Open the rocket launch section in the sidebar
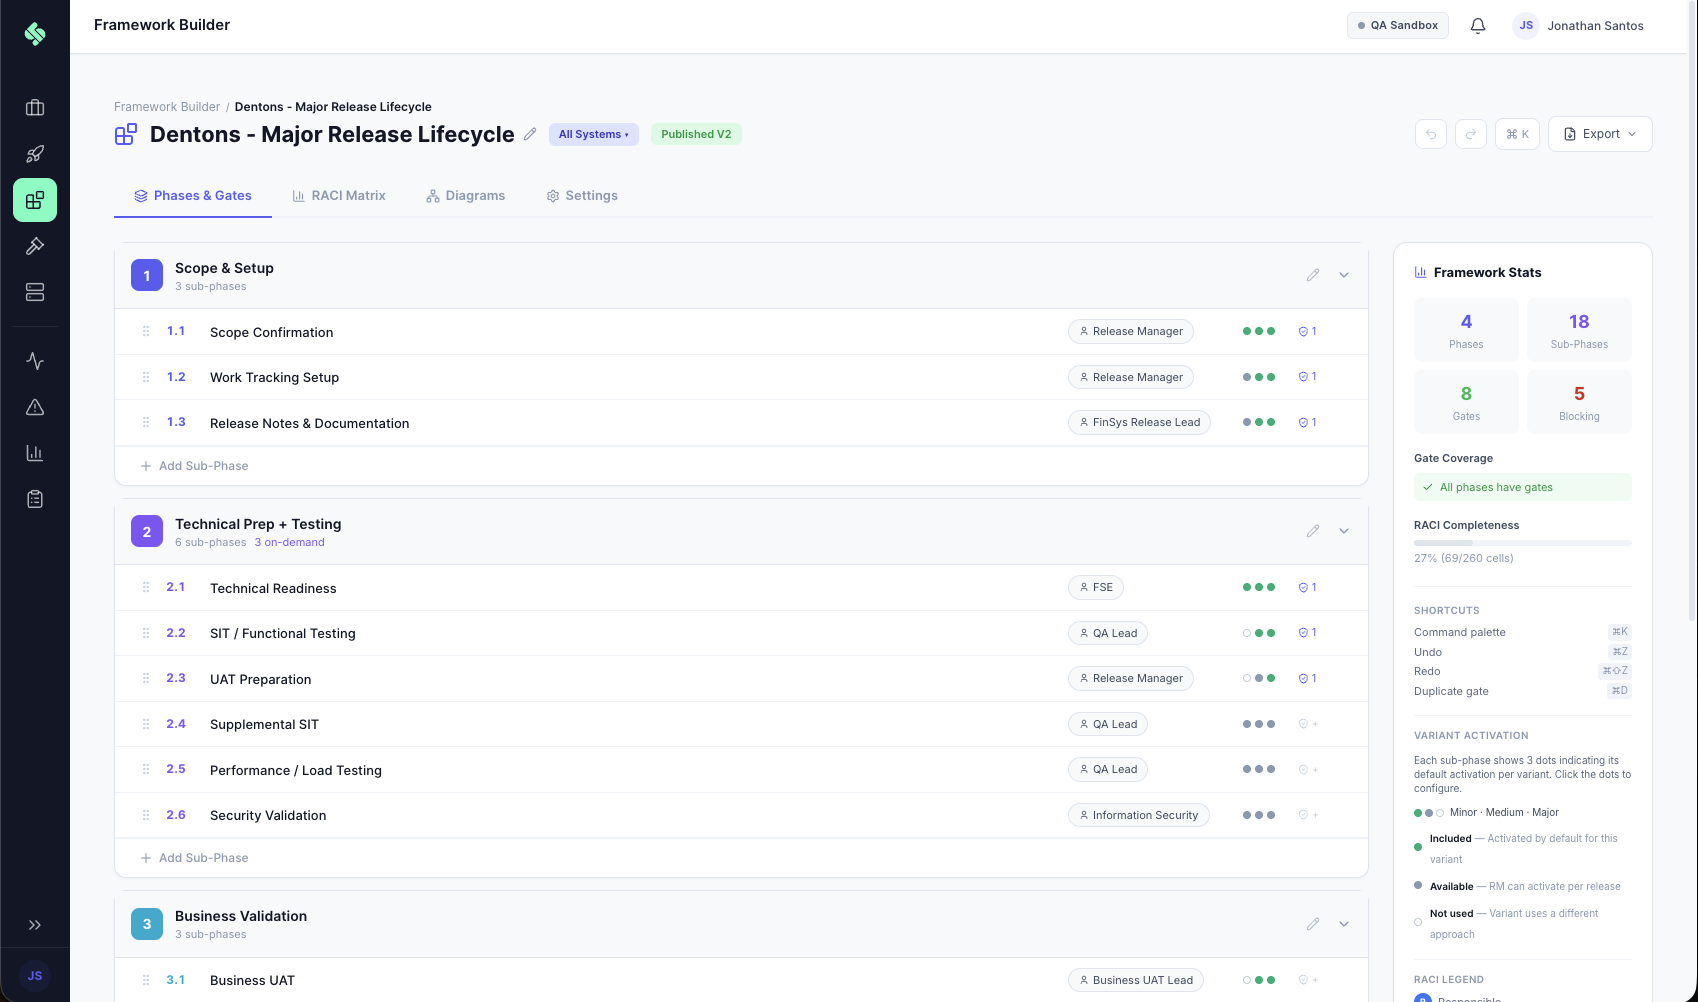Screen dimensions: 1698x1002 [x=34, y=153]
